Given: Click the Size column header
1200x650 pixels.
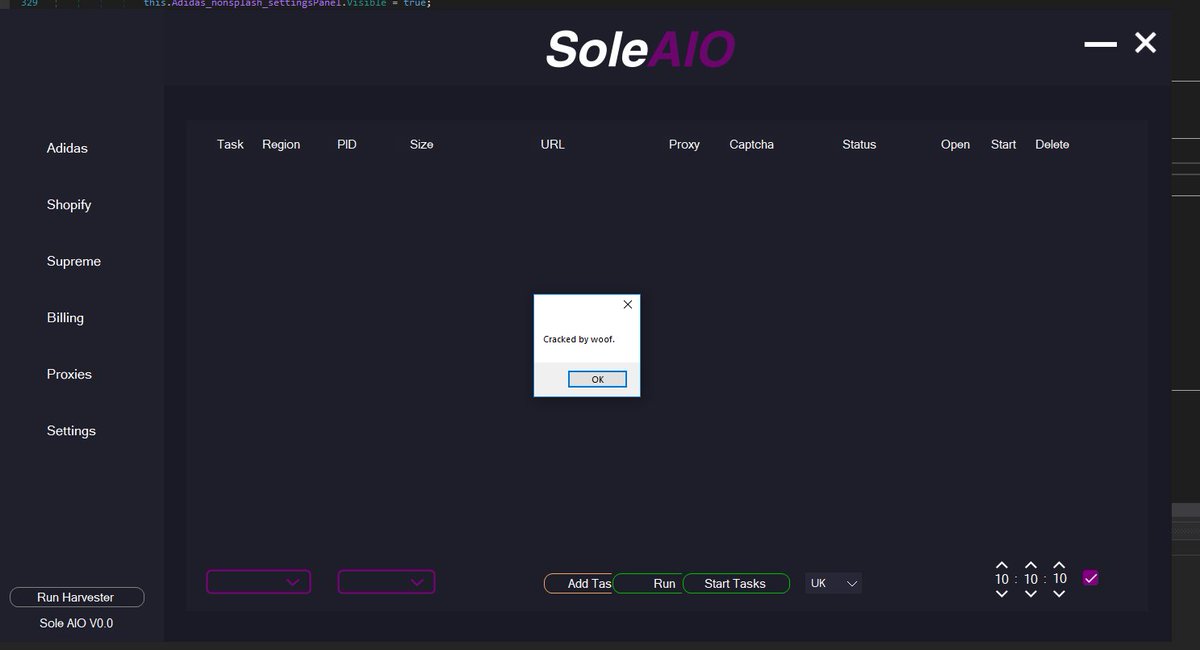Looking at the screenshot, I should (x=422, y=145).
